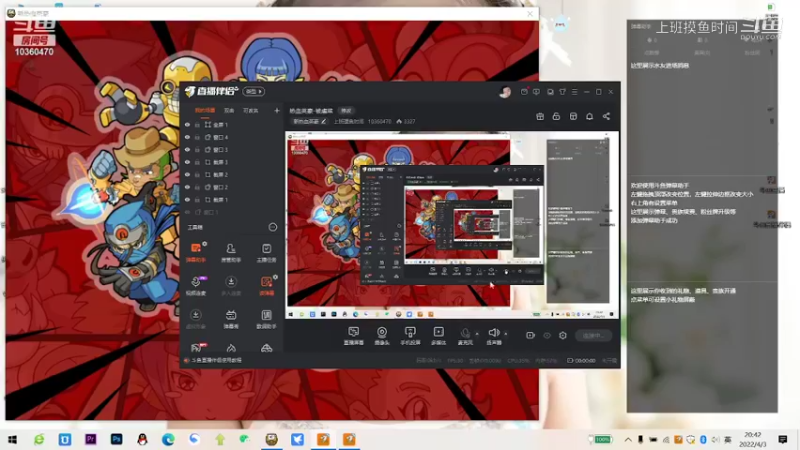
Task: Open the download tool in third toolbox row
Action: click(x=196, y=319)
